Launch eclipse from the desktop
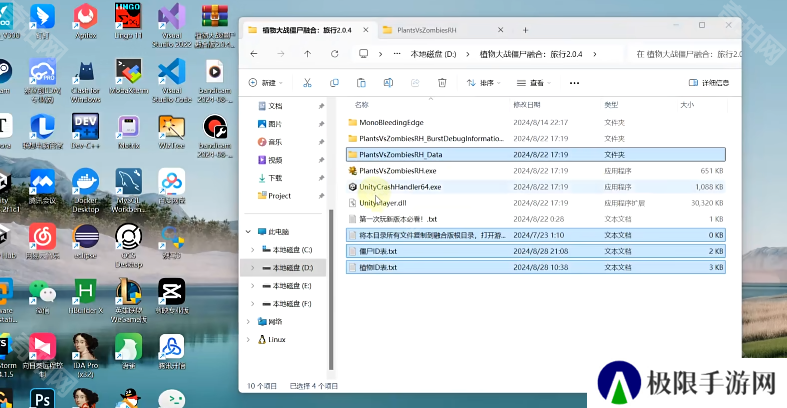This screenshot has height=408, width=787. pos(85,241)
